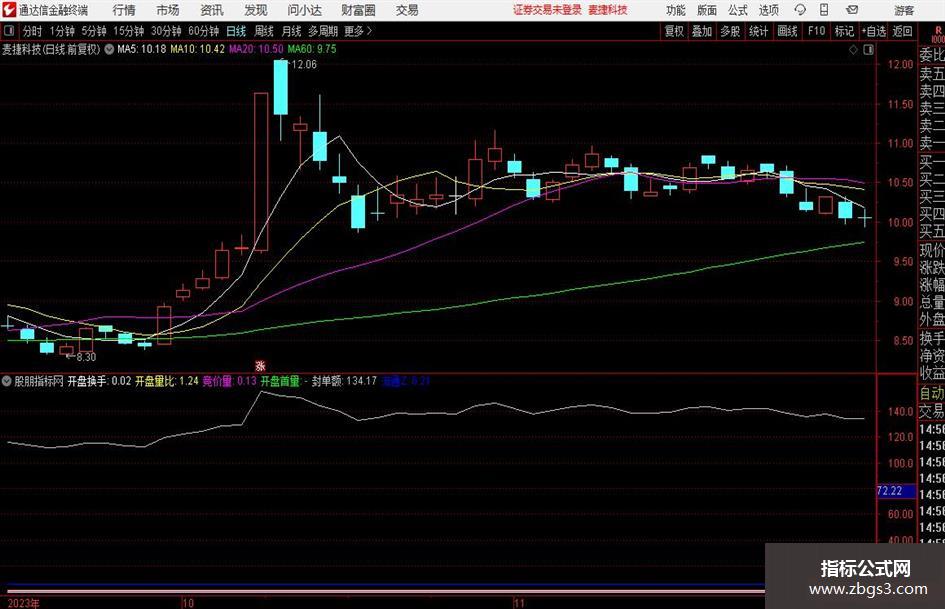Switch to 分时 chart tab
The height and width of the screenshot is (609, 945).
click(x=33, y=31)
